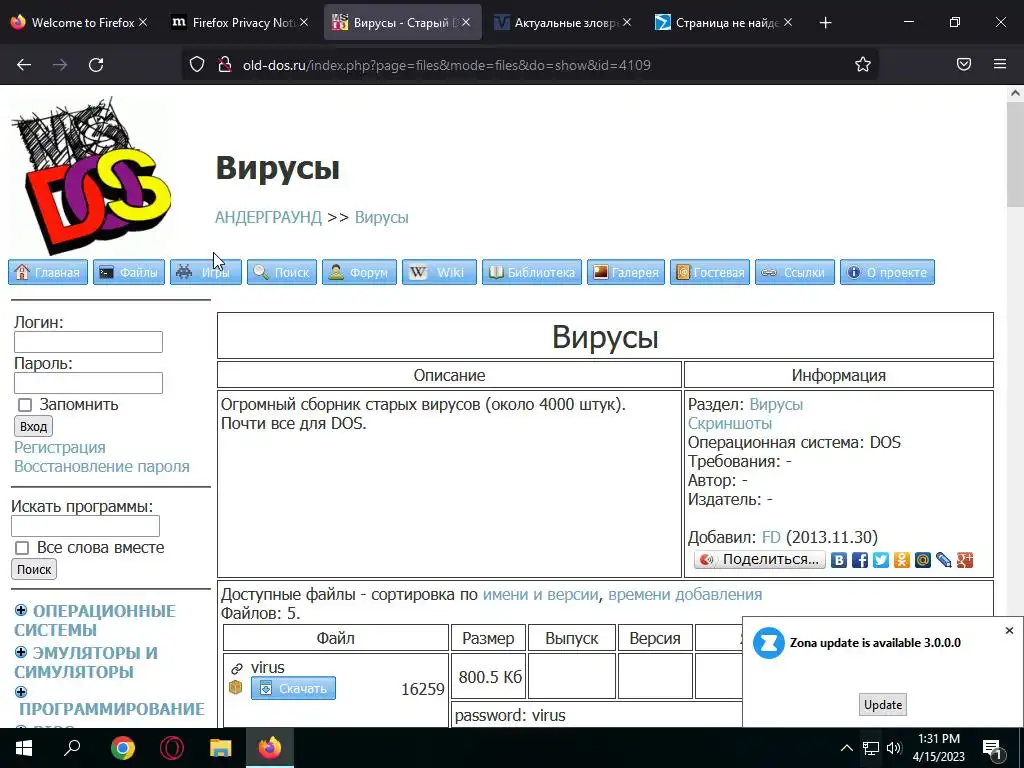Open Форум navigation button

pos(359,272)
